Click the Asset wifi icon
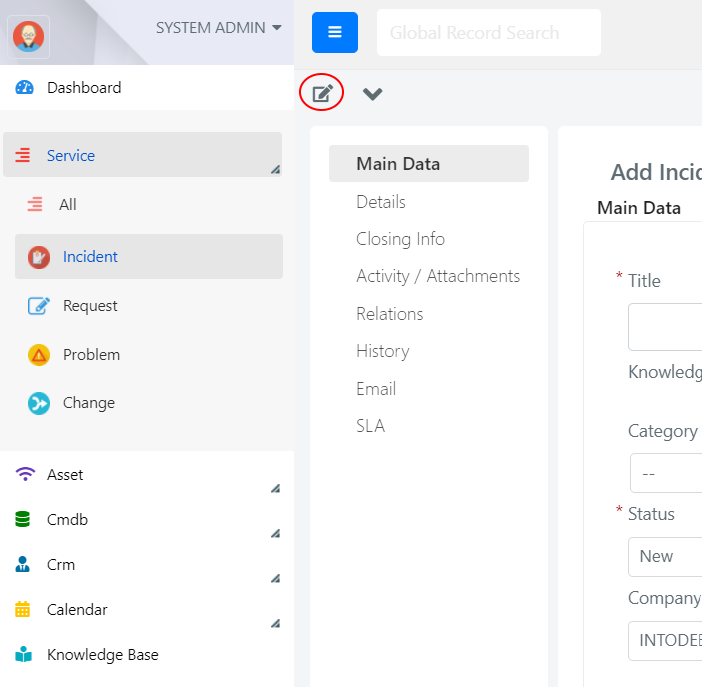This screenshot has height=687, width=702. [x=25, y=474]
